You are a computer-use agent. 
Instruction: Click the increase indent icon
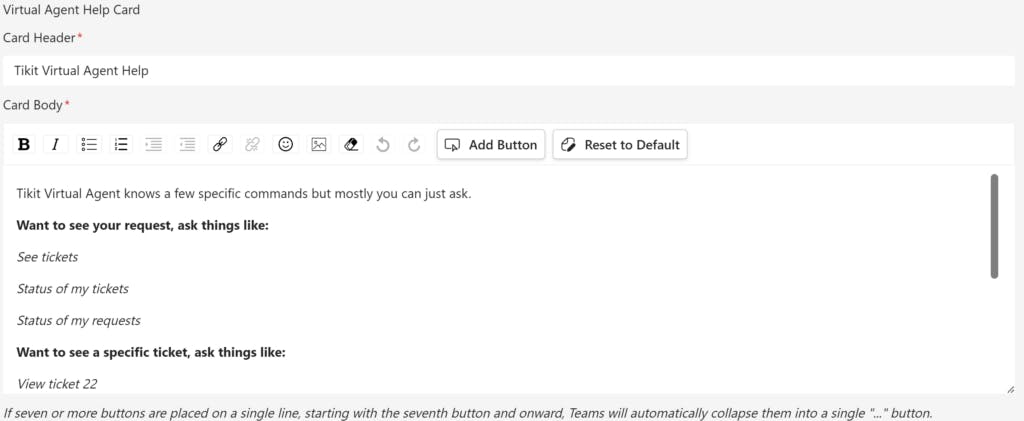[x=187, y=145]
